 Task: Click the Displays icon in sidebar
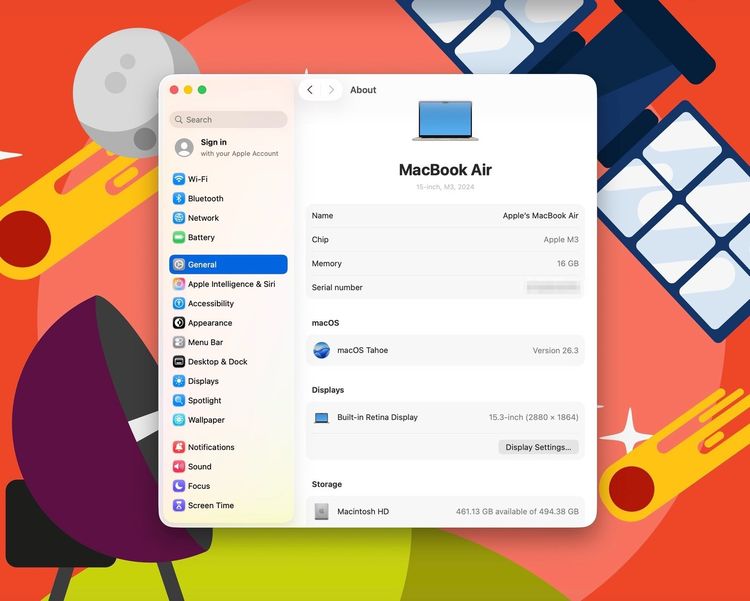[x=179, y=381]
